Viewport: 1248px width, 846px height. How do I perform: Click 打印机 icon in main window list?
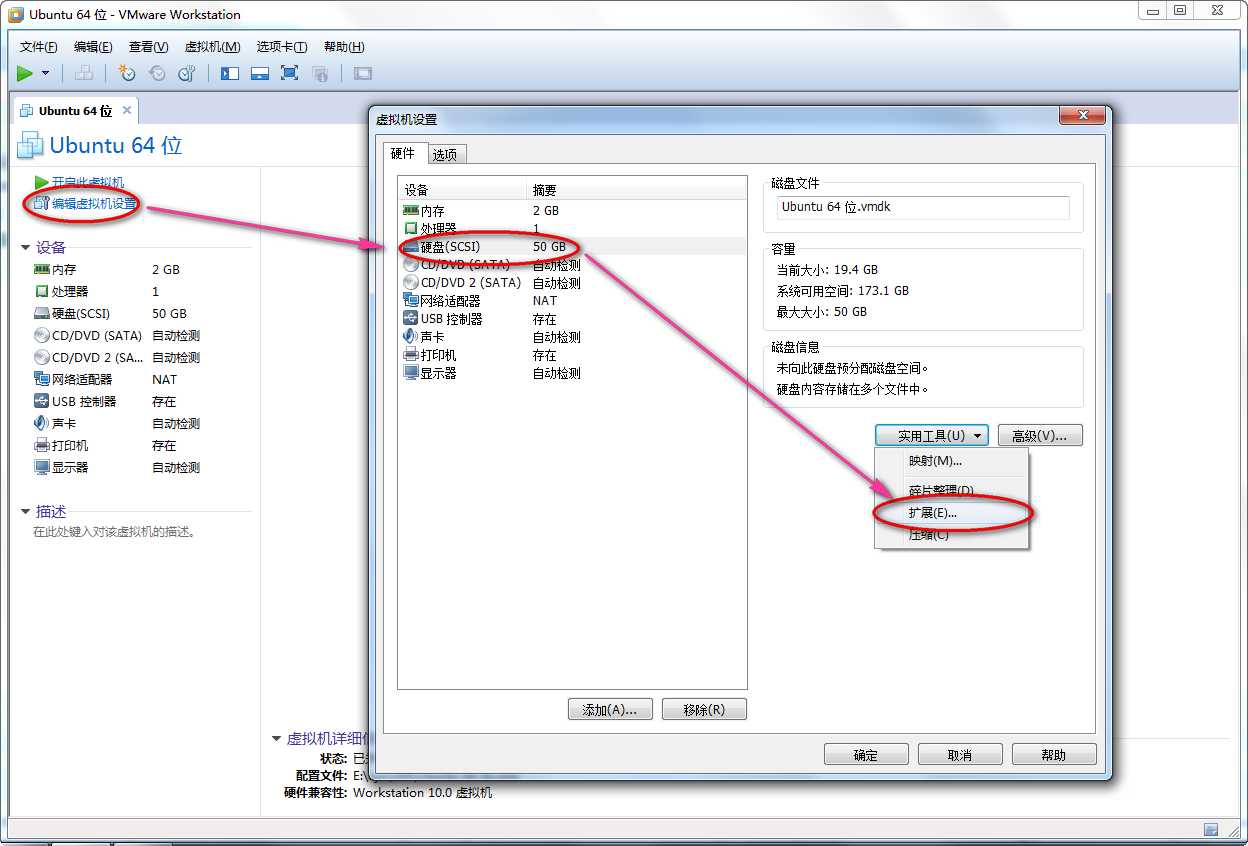pyautogui.click(x=42, y=446)
